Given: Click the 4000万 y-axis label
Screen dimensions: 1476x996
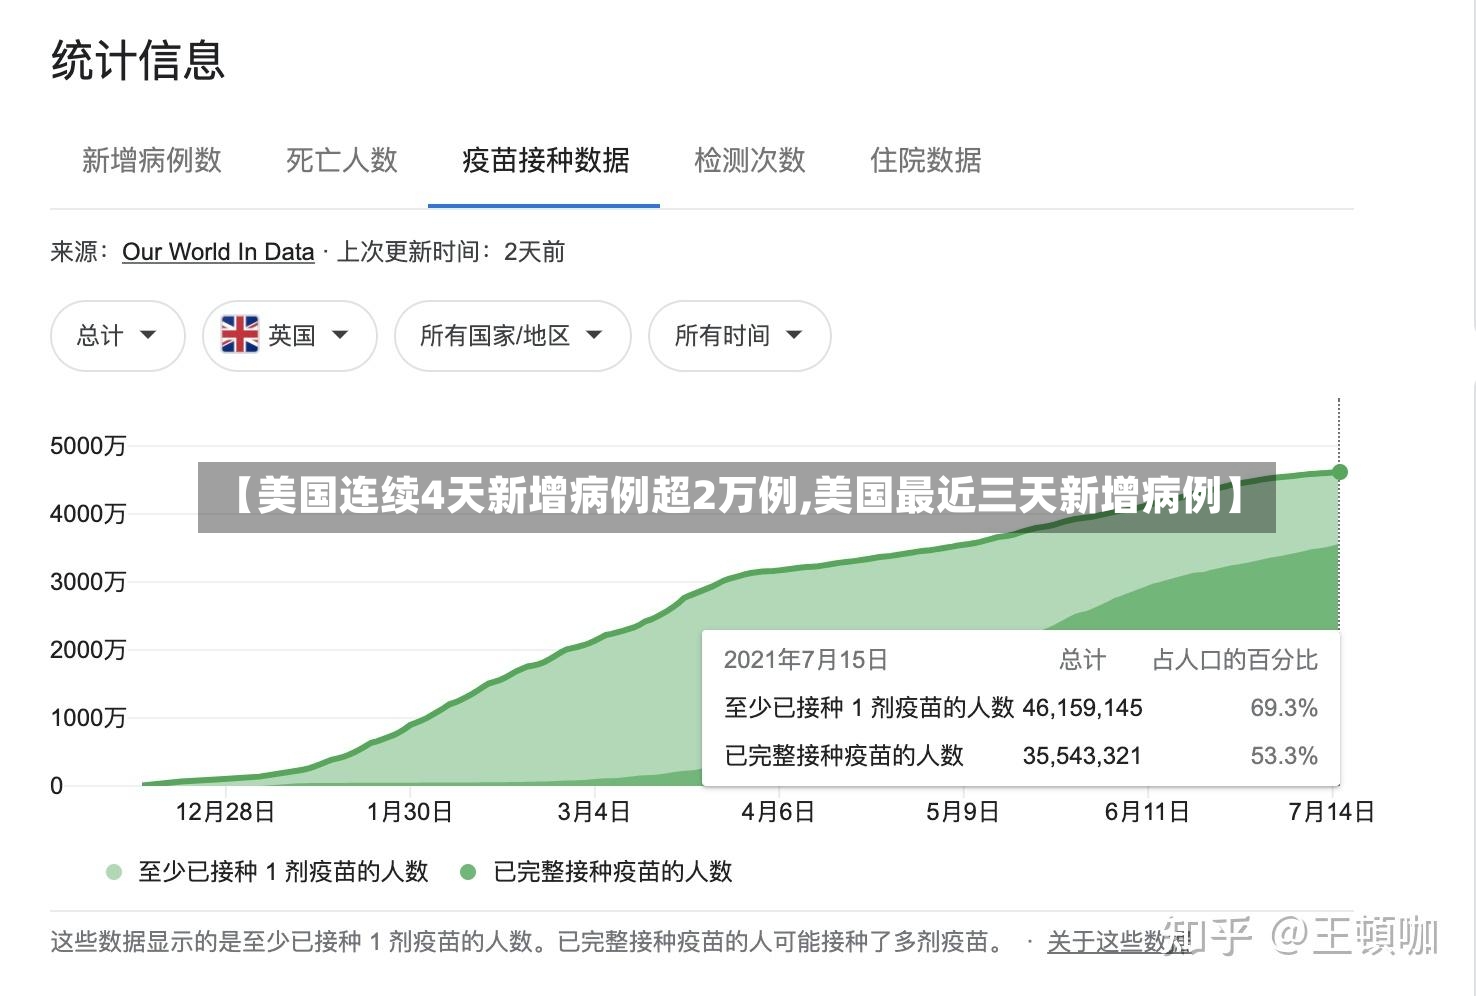Looking at the screenshot, I should pos(88,514).
